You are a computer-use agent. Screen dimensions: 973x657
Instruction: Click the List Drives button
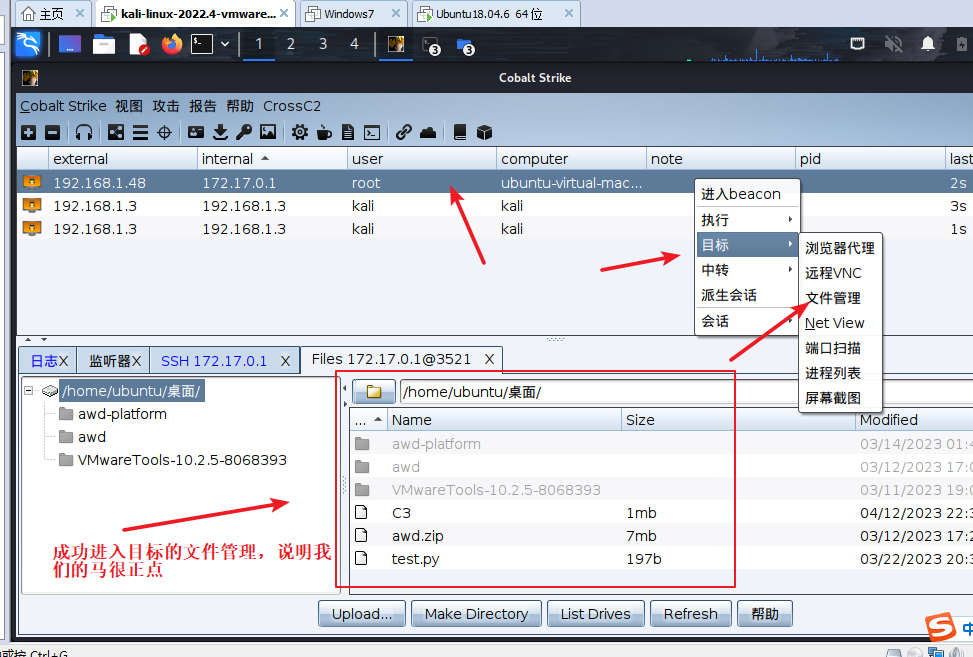[x=596, y=614]
